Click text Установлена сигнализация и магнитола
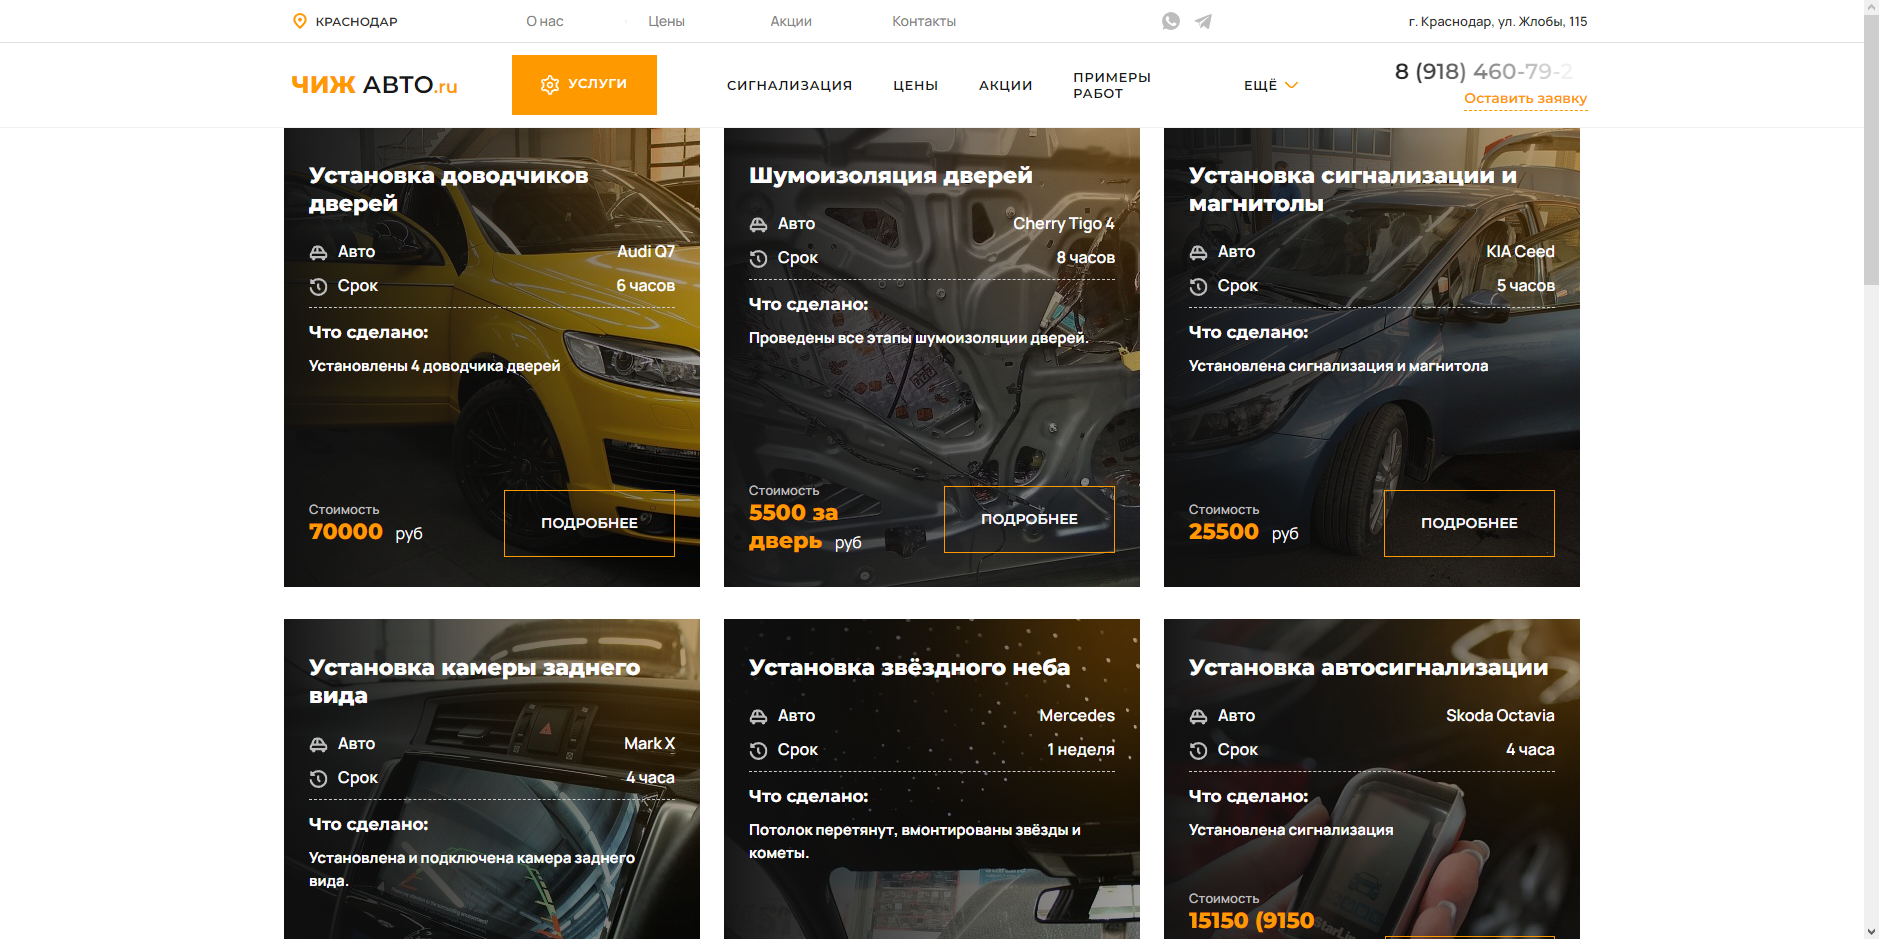This screenshot has width=1879, height=939. click(x=1338, y=366)
